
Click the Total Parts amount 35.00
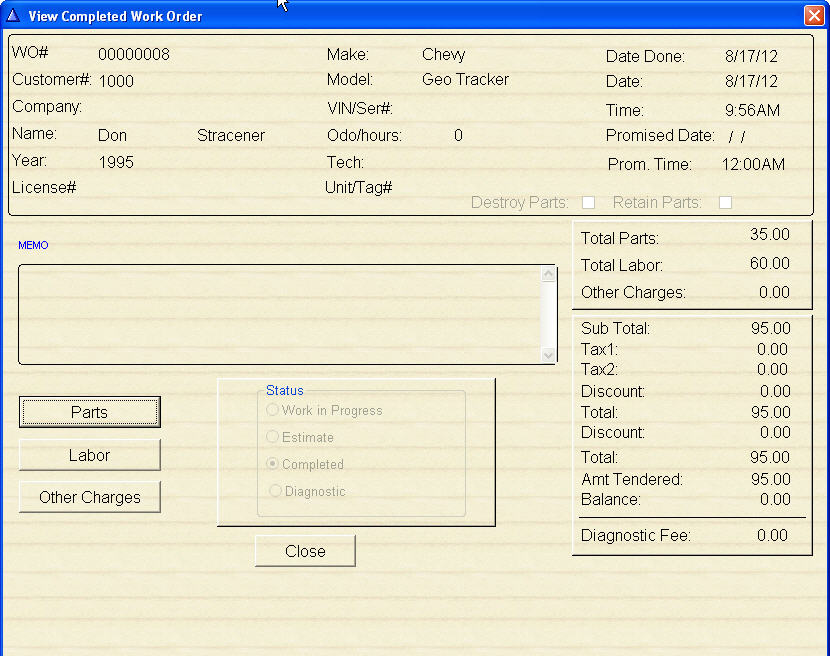769,235
